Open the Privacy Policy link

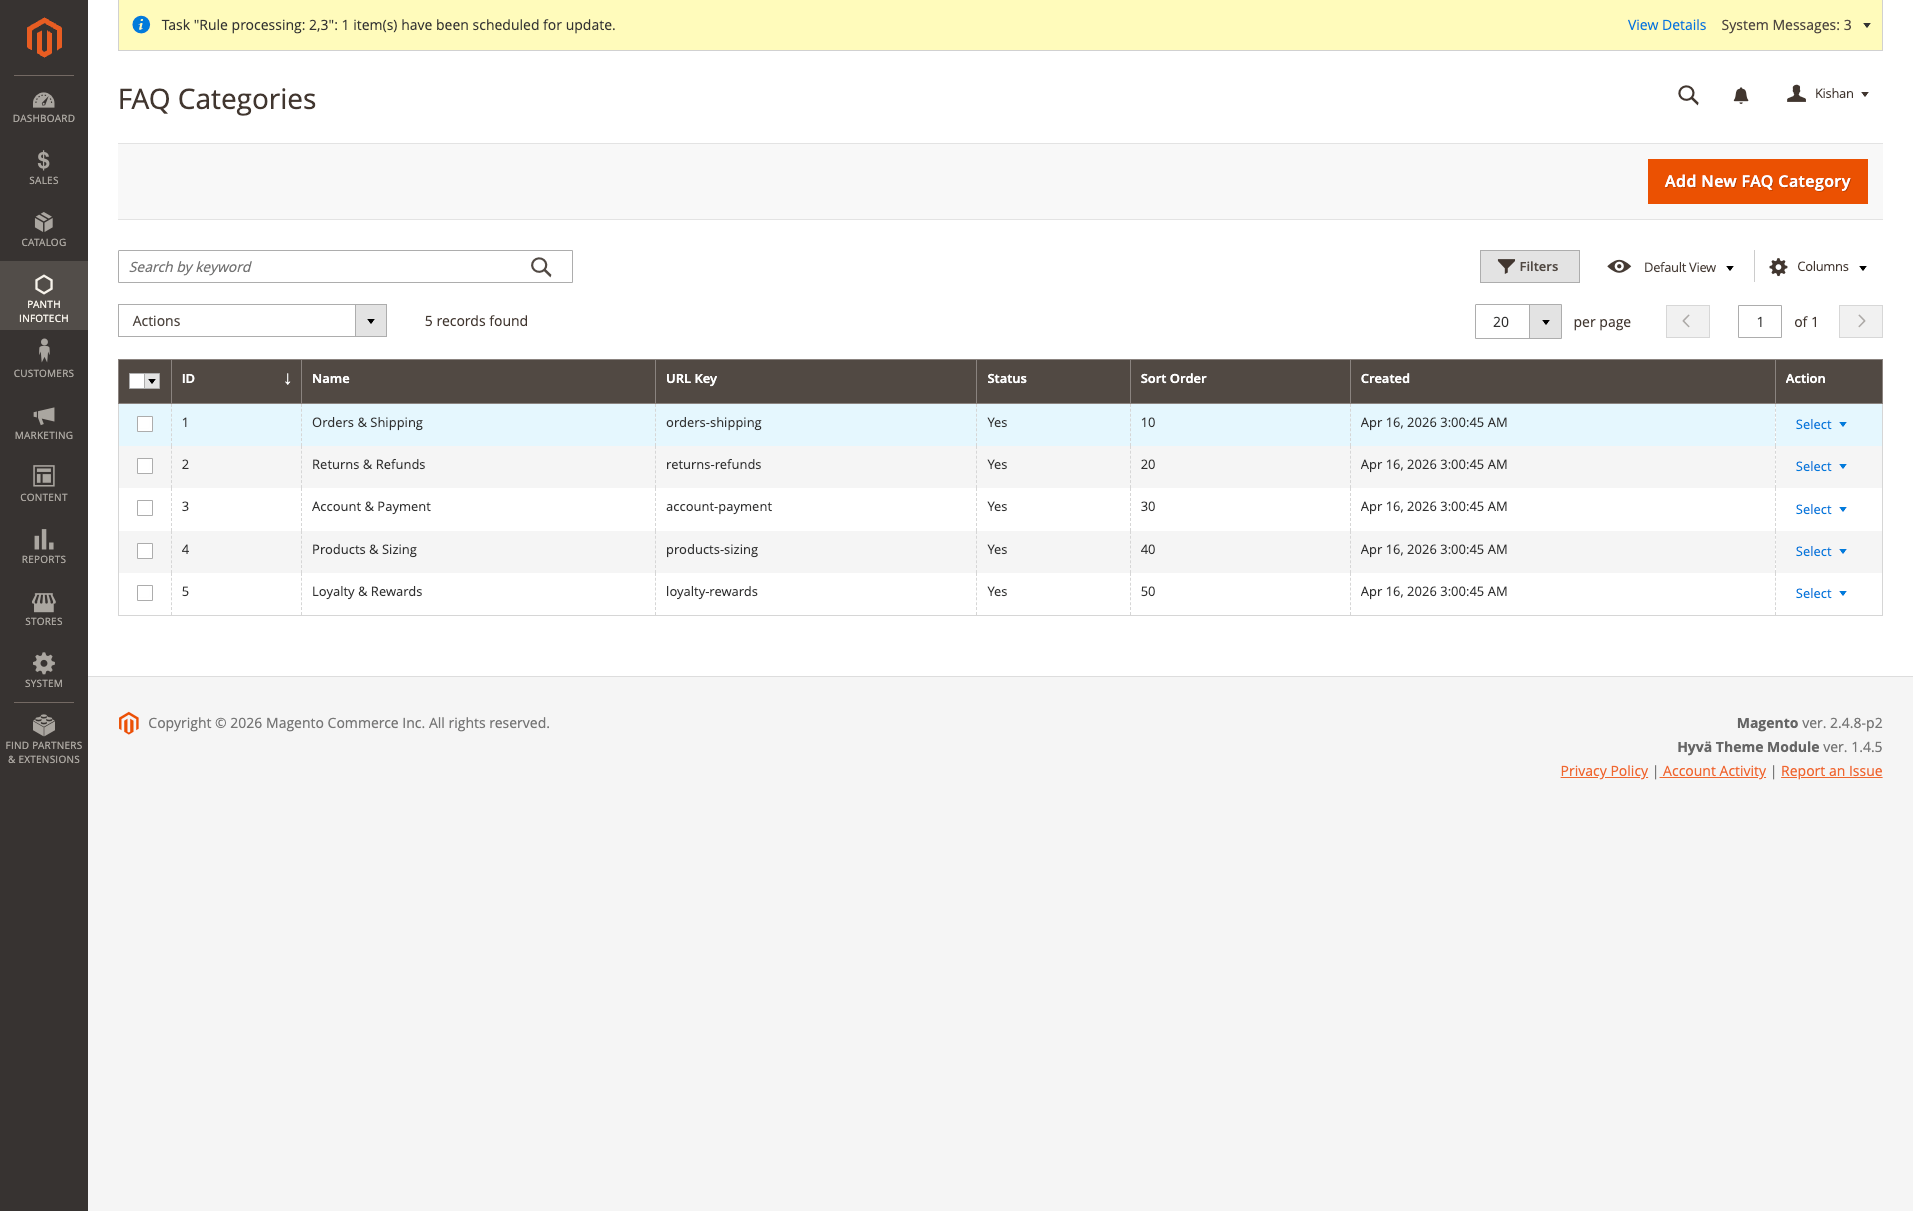(x=1603, y=770)
